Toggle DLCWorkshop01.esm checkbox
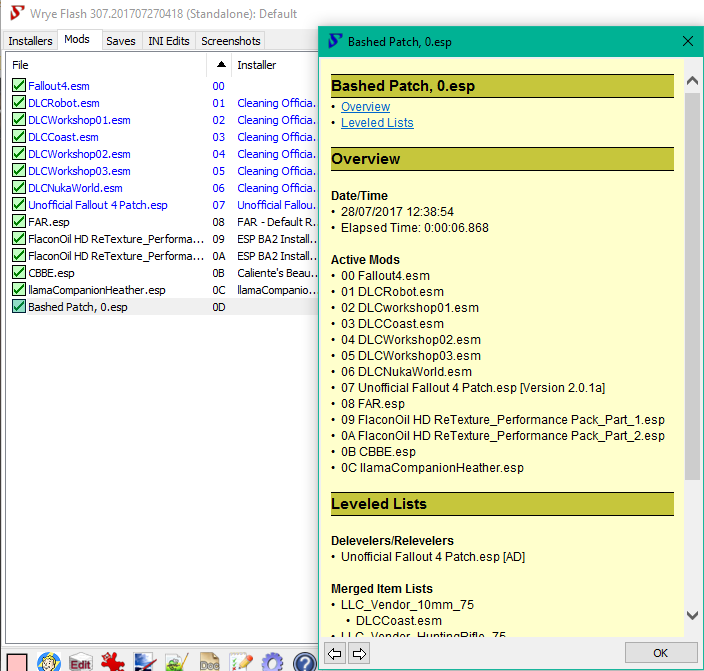 tap(18, 119)
